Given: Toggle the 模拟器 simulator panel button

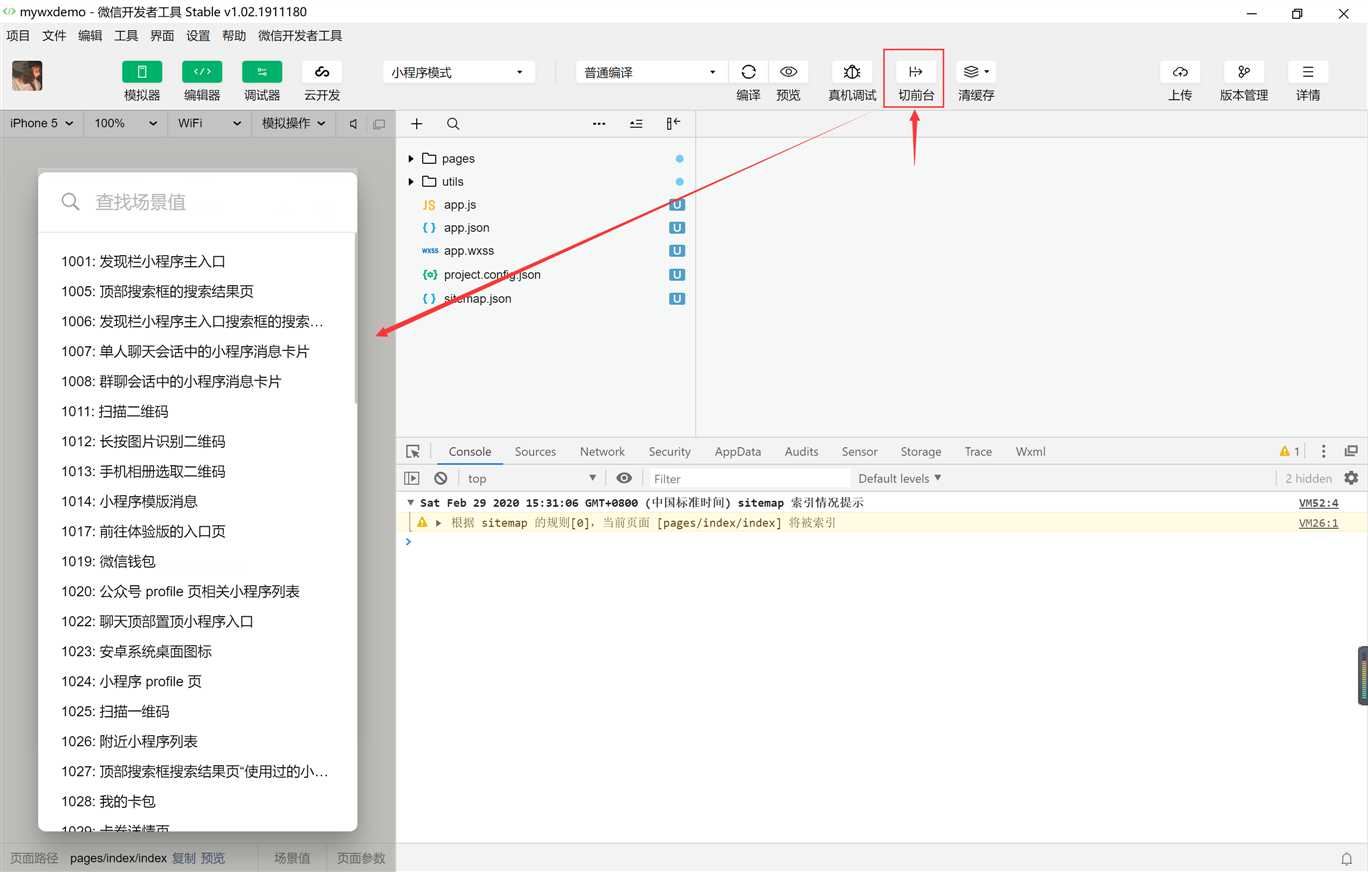Looking at the screenshot, I should click(142, 72).
